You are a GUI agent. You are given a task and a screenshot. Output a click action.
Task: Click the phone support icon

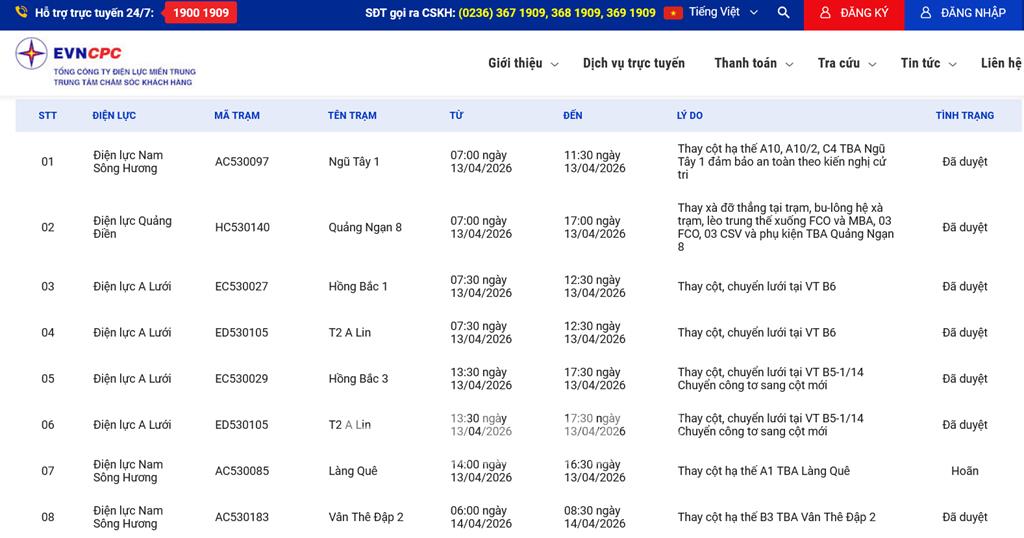21,13
